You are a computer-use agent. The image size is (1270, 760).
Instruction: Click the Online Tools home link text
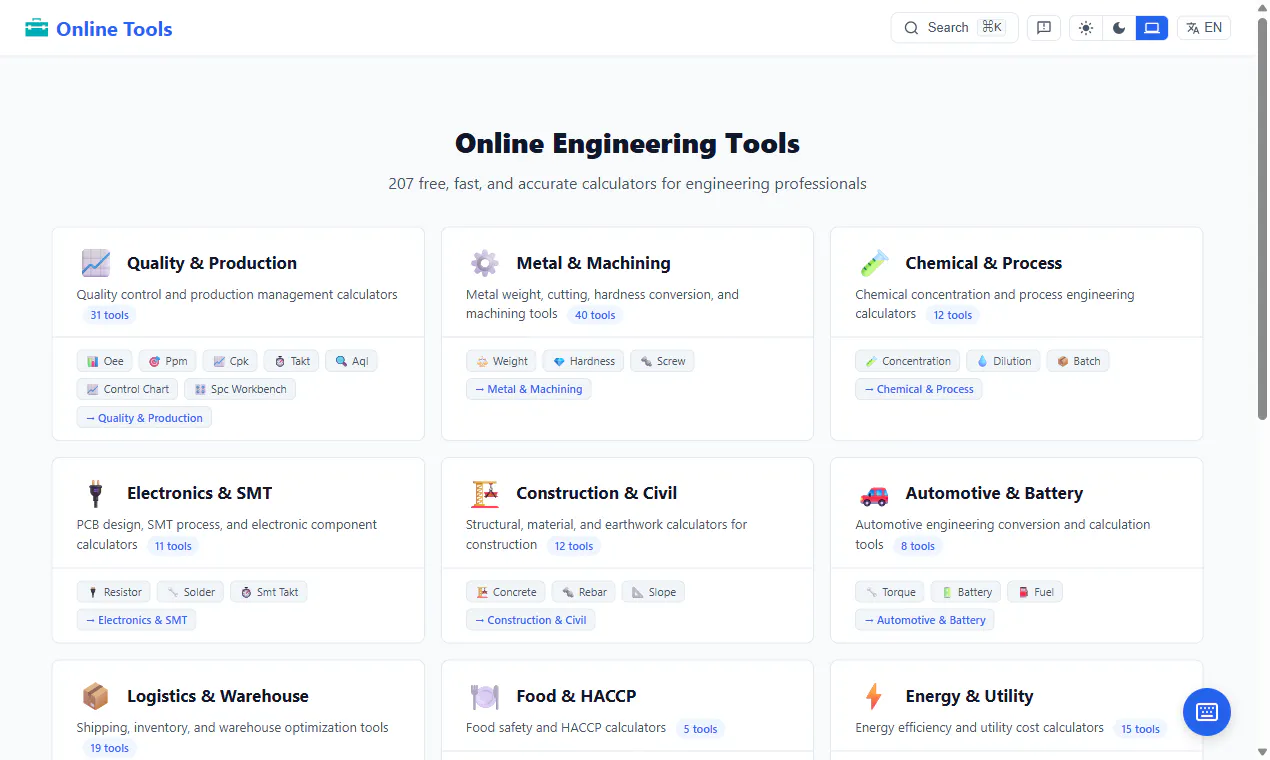tap(114, 29)
